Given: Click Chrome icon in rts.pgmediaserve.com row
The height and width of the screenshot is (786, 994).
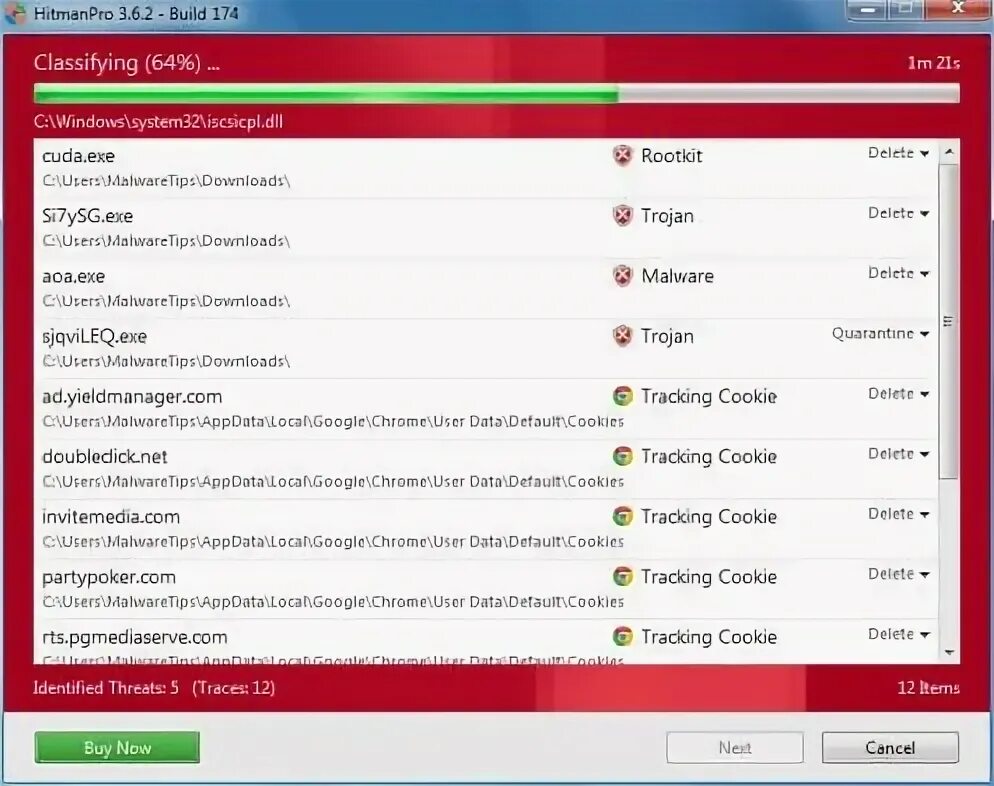Looking at the screenshot, I should 623,636.
